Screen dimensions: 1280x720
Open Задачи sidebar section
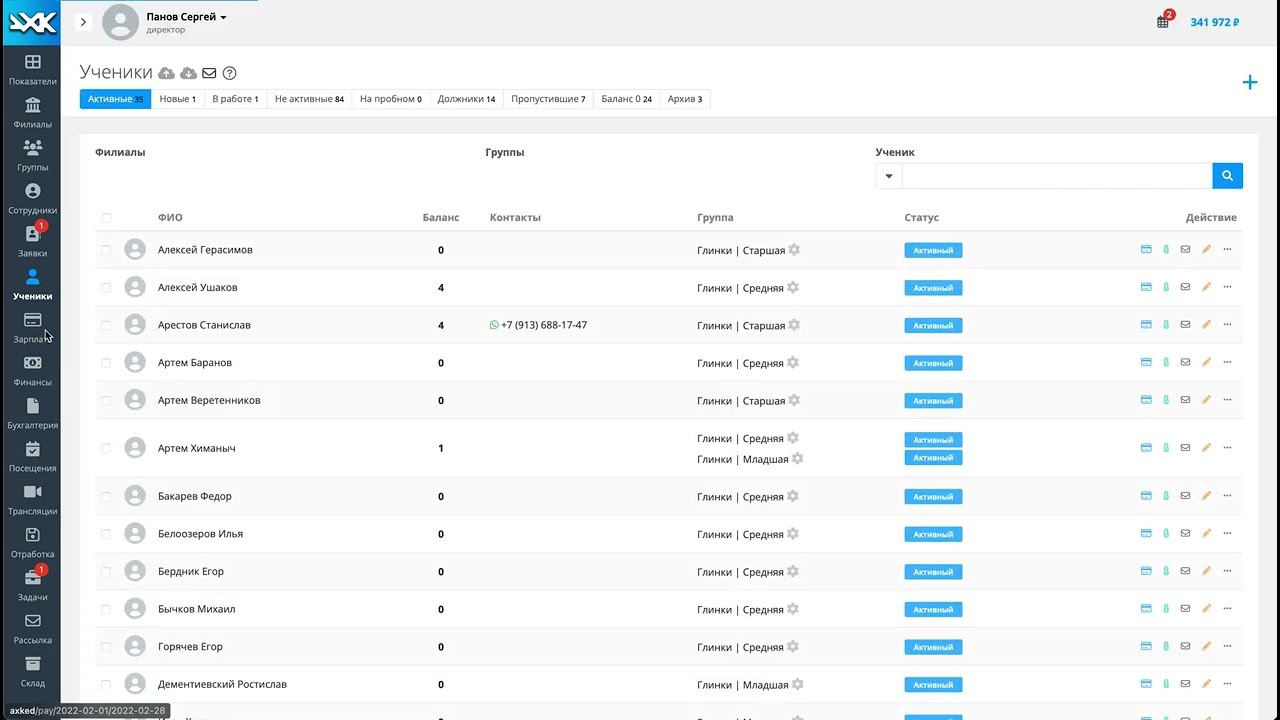pyautogui.click(x=32, y=586)
